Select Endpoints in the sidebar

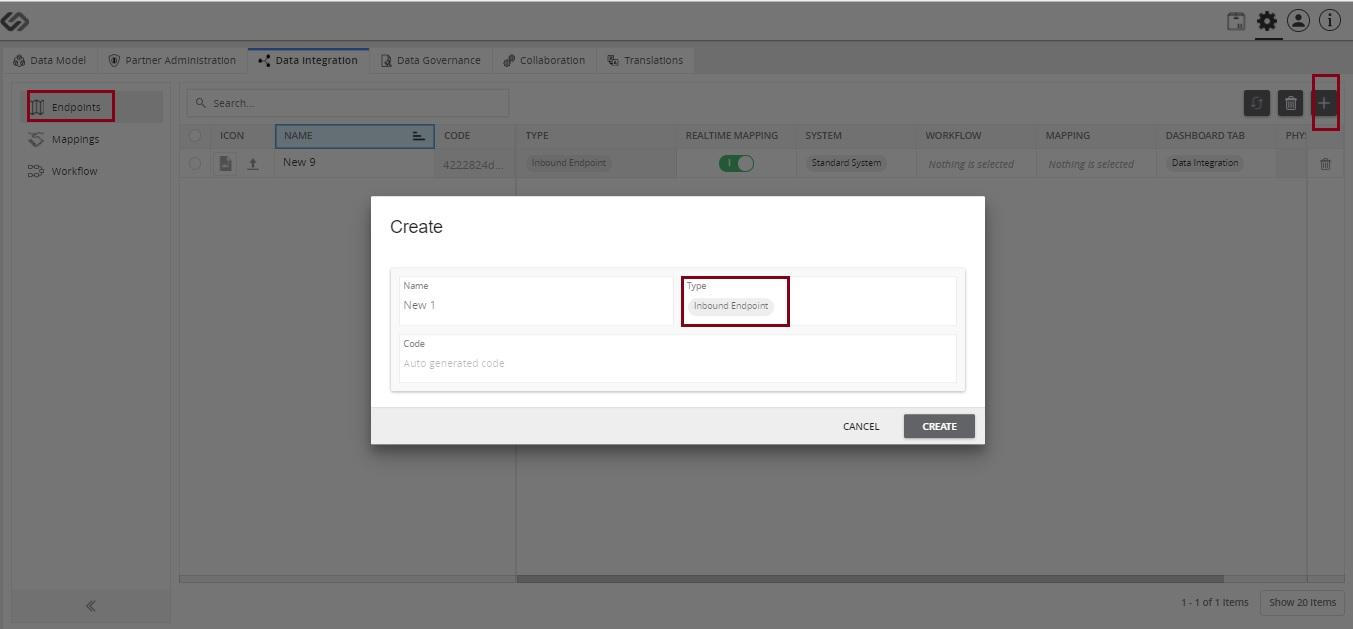(90, 107)
